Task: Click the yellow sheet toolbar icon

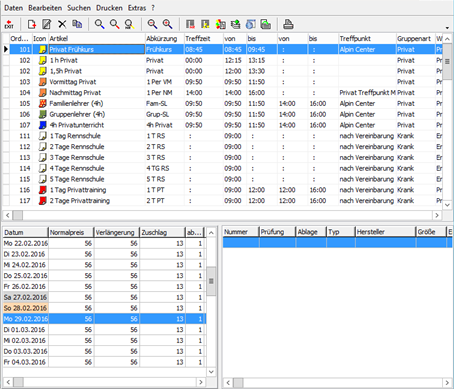Action: coord(205,24)
